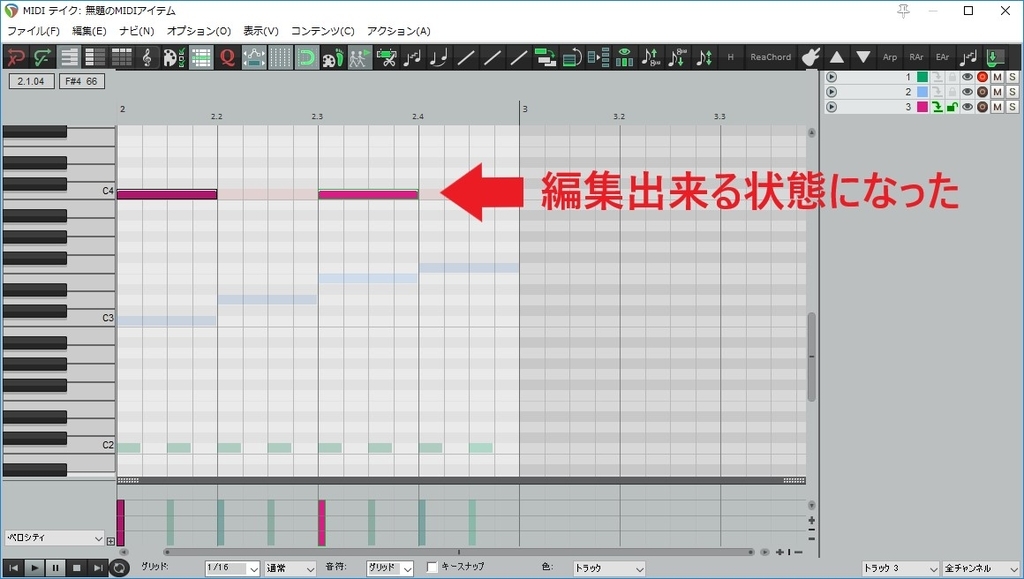1024x579 pixels.
Task: Click the eye over bars visibility icon
Action: click(x=624, y=57)
